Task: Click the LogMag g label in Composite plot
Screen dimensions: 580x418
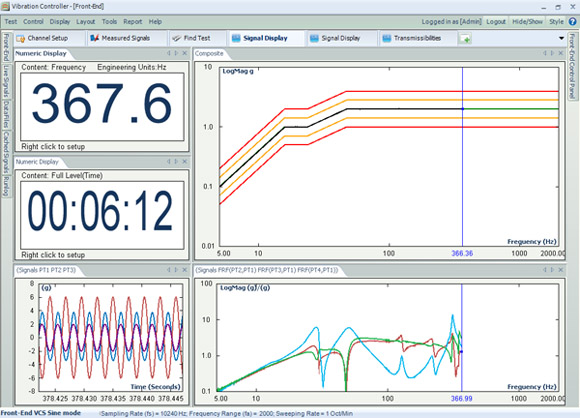Action: point(238,71)
